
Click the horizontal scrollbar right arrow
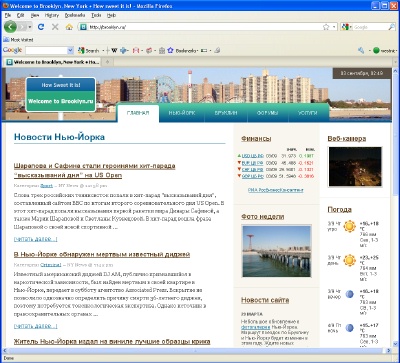tap(389, 351)
